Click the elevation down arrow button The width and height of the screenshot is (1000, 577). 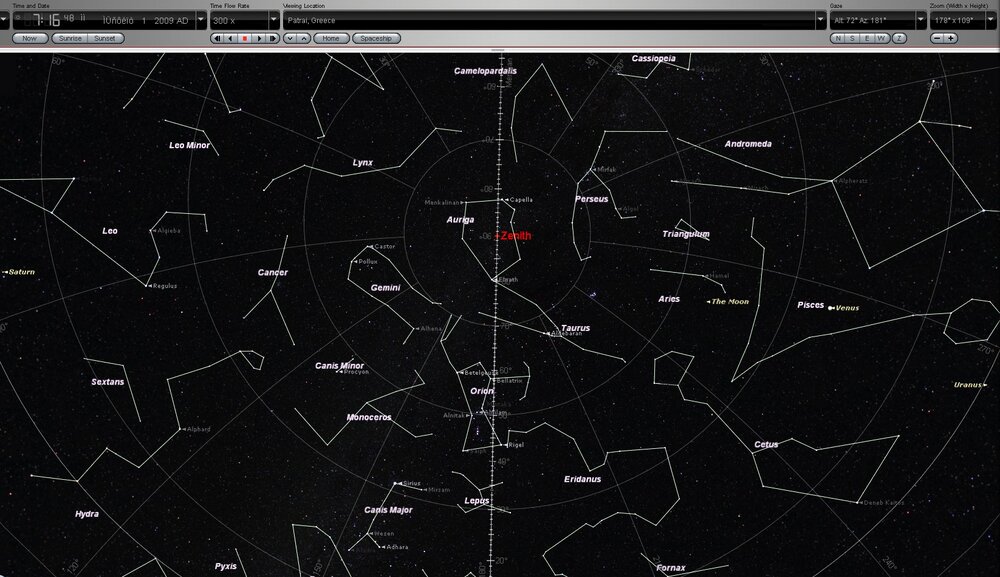pyautogui.click(x=290, y=38)
